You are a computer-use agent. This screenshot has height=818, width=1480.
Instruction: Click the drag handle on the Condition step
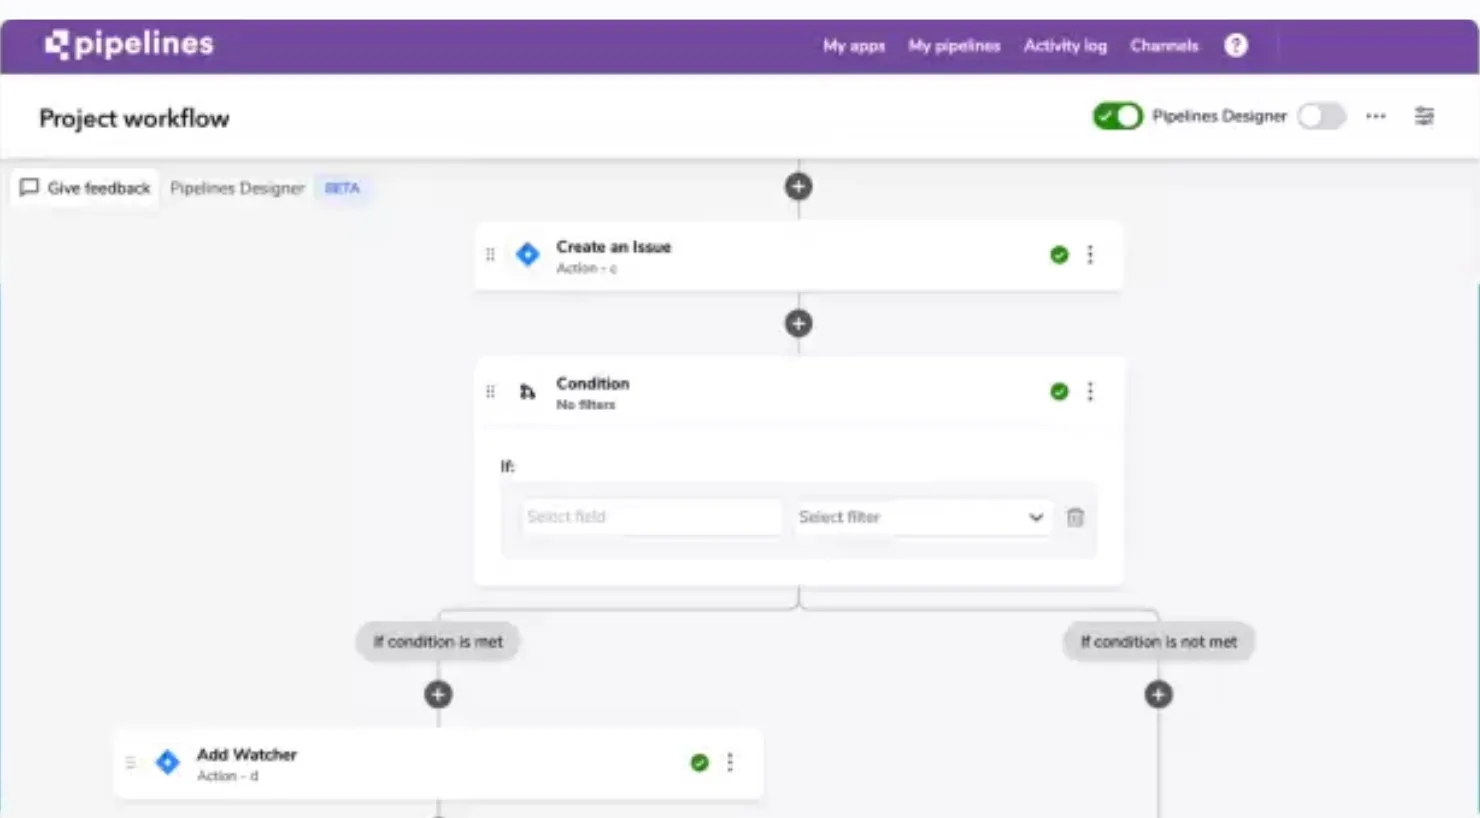click(x=490, y=391)
